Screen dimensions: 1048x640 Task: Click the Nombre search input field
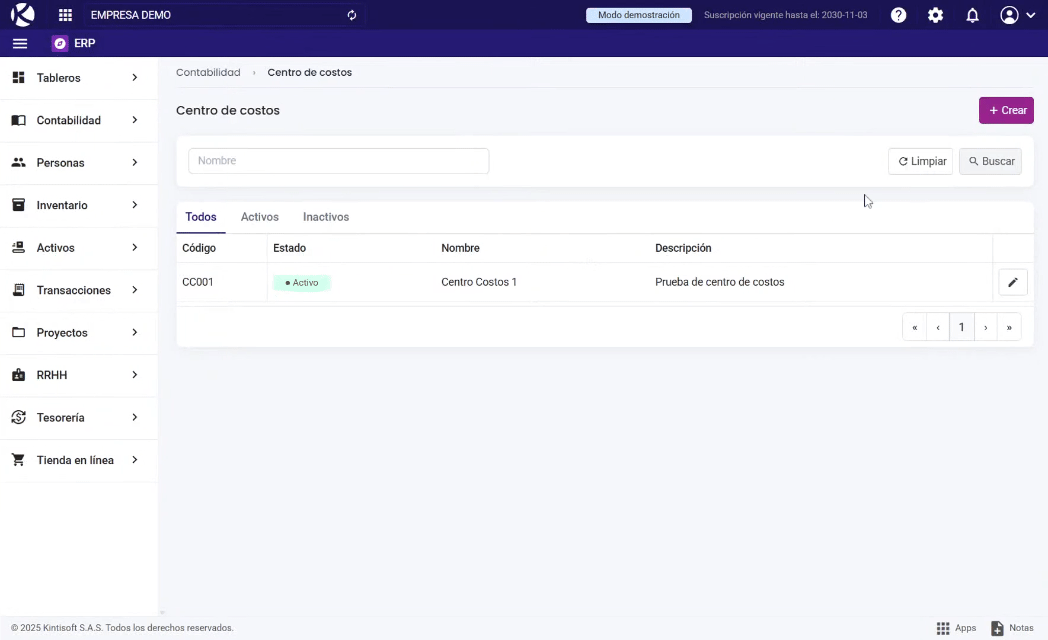tap(338, 161)
